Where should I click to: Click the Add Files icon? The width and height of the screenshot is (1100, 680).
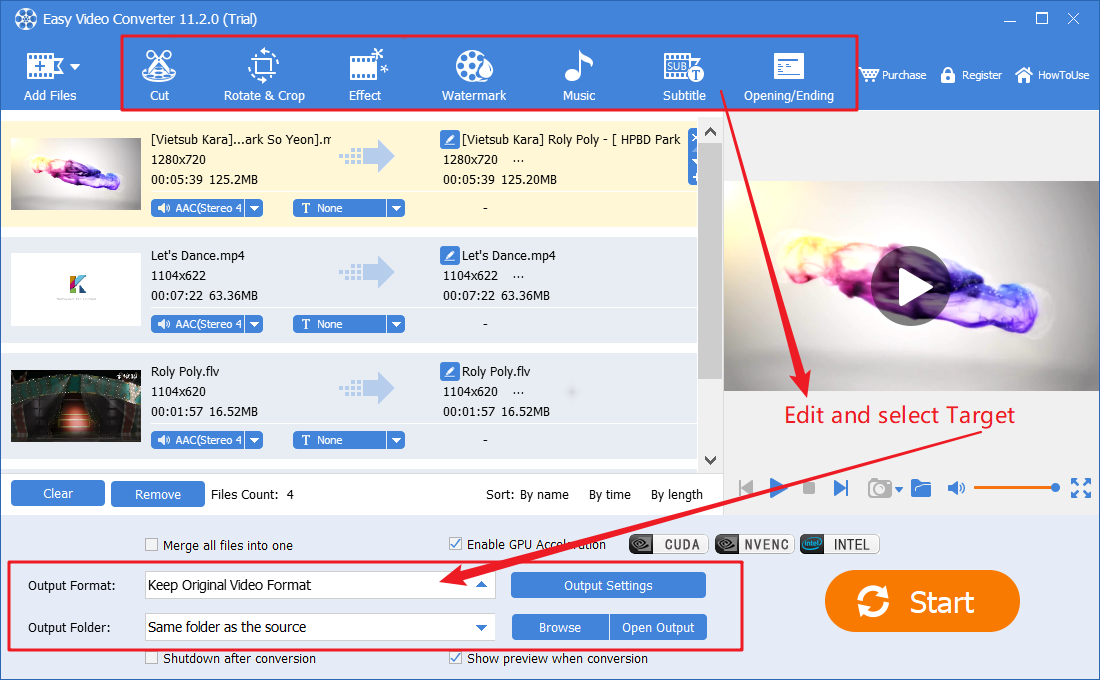coord(45,67)
